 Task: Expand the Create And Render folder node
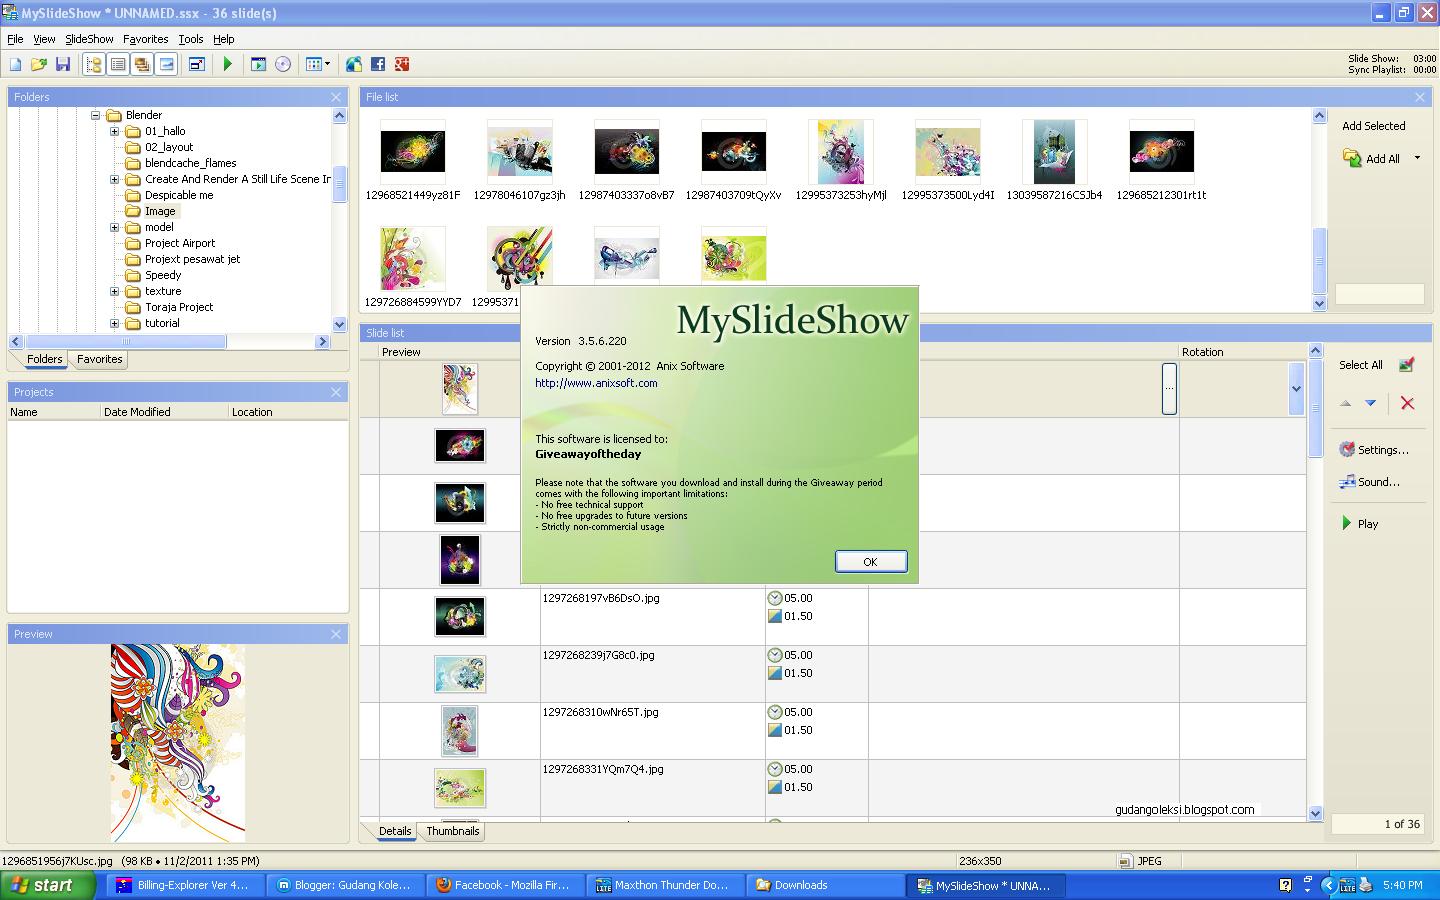[114, 179]
